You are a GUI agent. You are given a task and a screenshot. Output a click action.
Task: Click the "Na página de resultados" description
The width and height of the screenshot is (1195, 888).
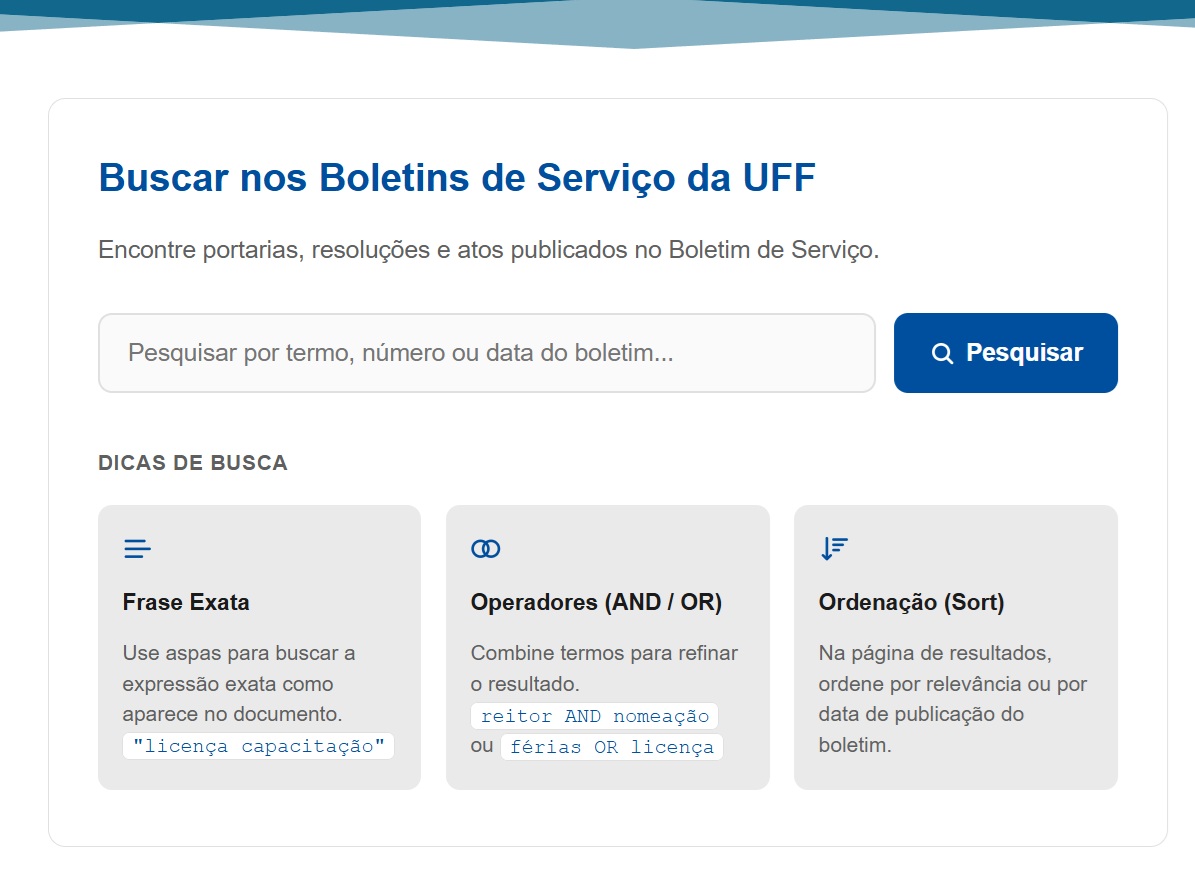(x=953, y=699)
